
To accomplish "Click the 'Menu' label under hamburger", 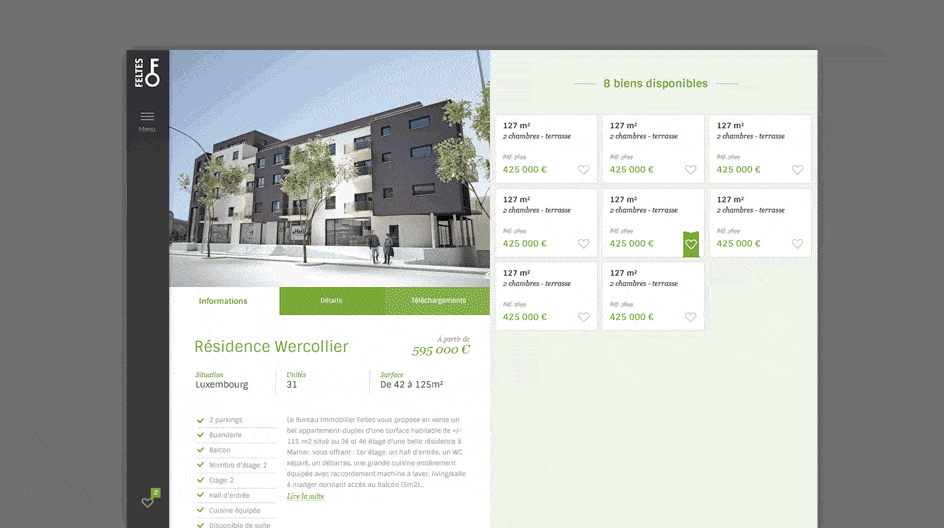I will (x=147, y=129).
